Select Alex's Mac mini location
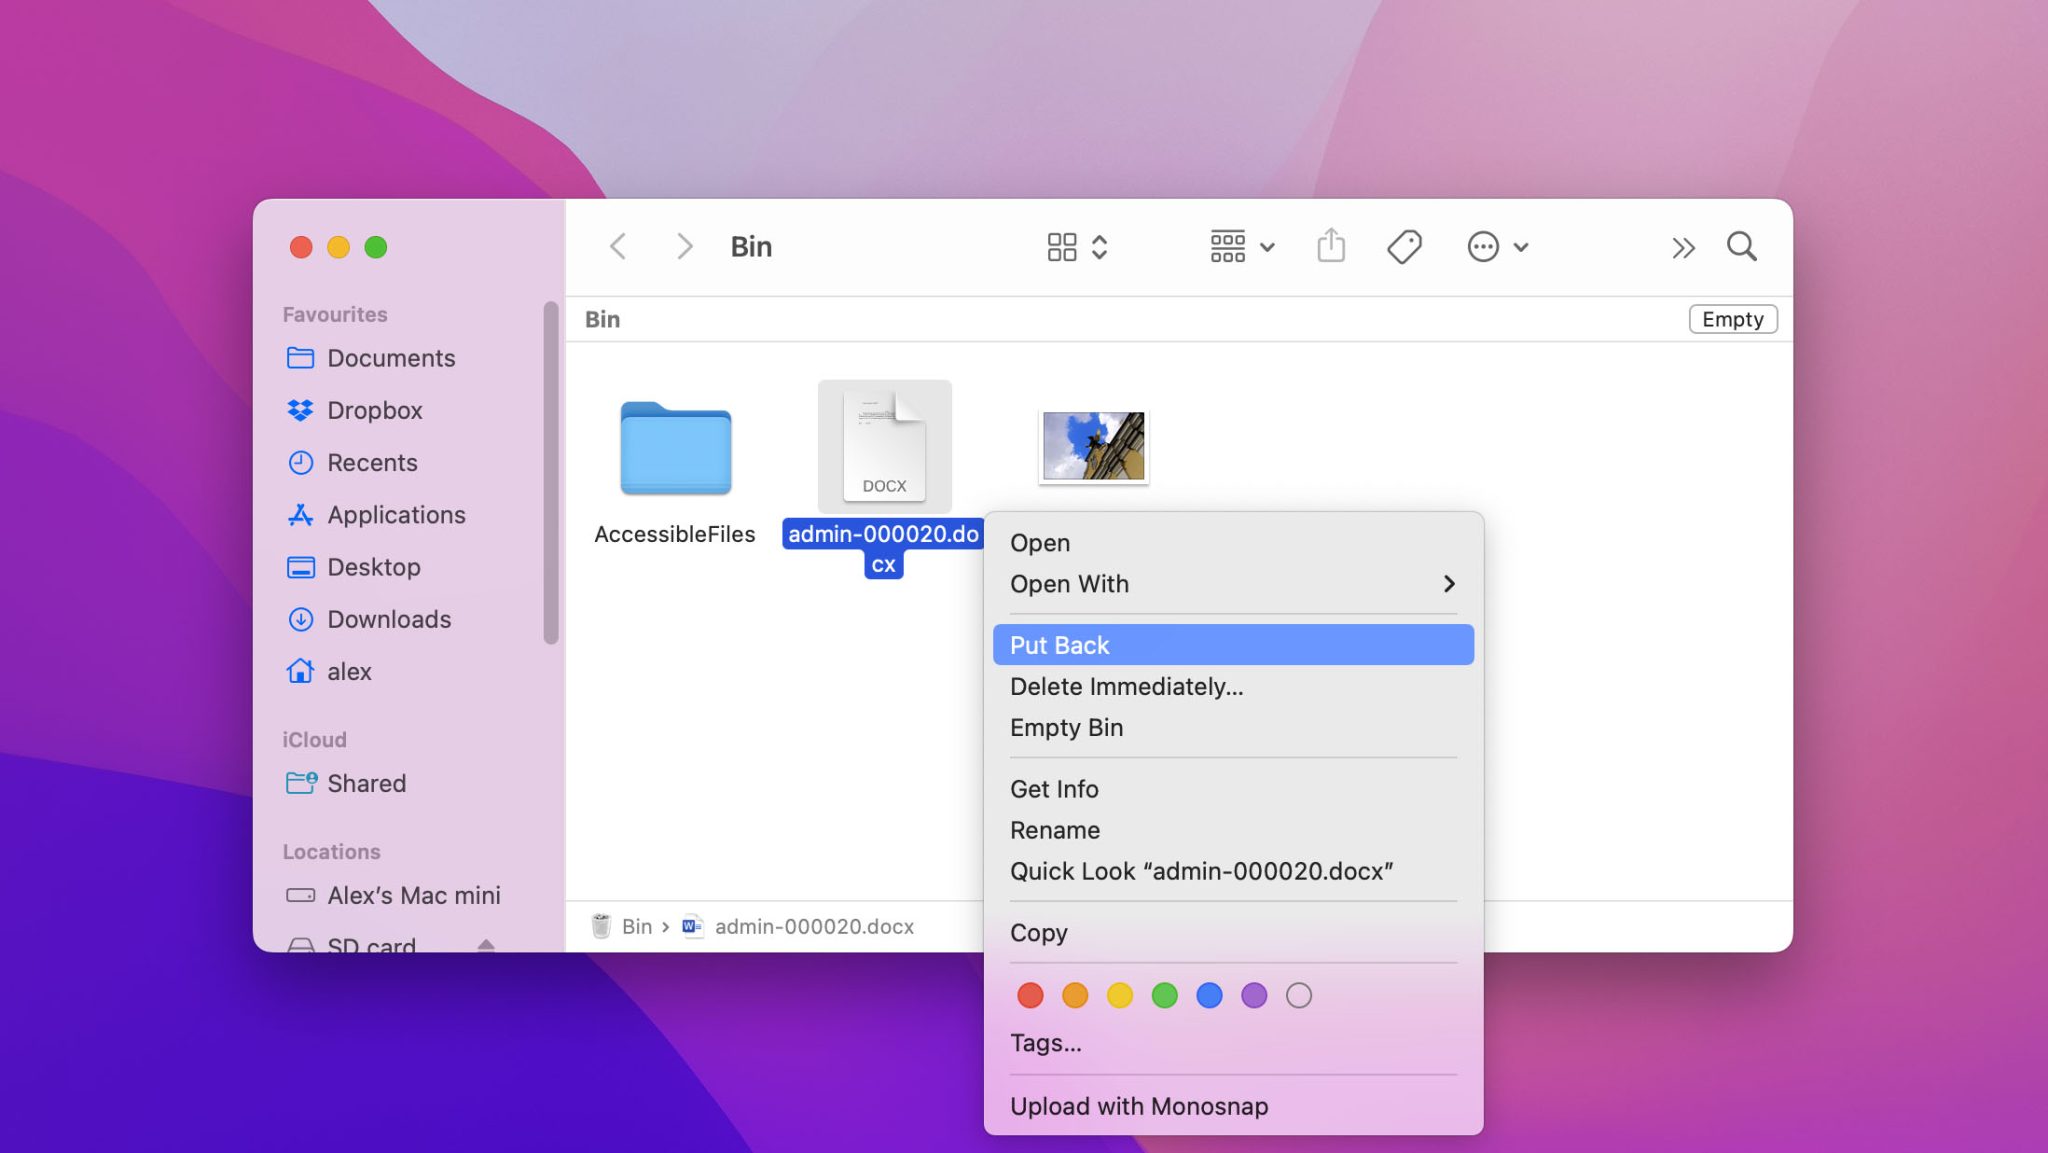This screenshot has width=2048, height=1153. (414, 895)
